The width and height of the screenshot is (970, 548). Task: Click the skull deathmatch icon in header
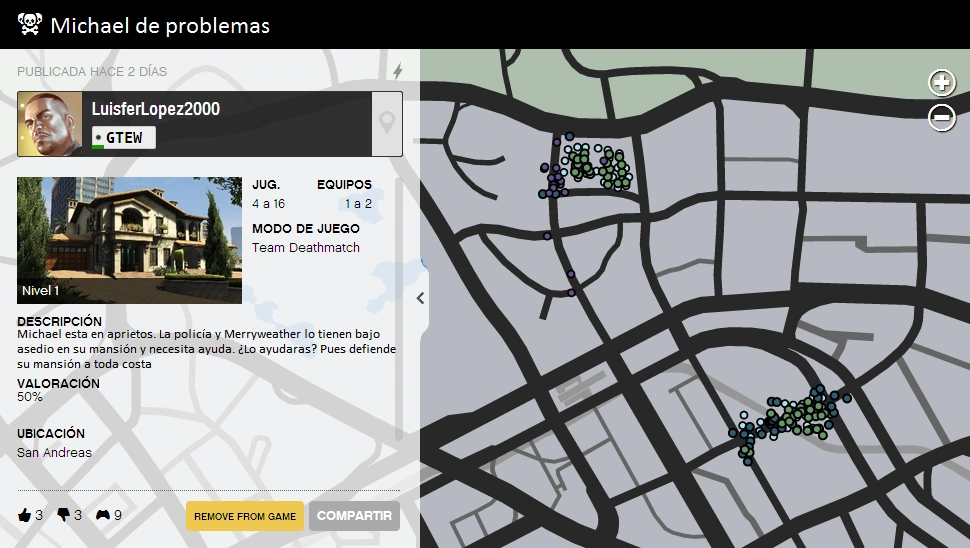29,25
